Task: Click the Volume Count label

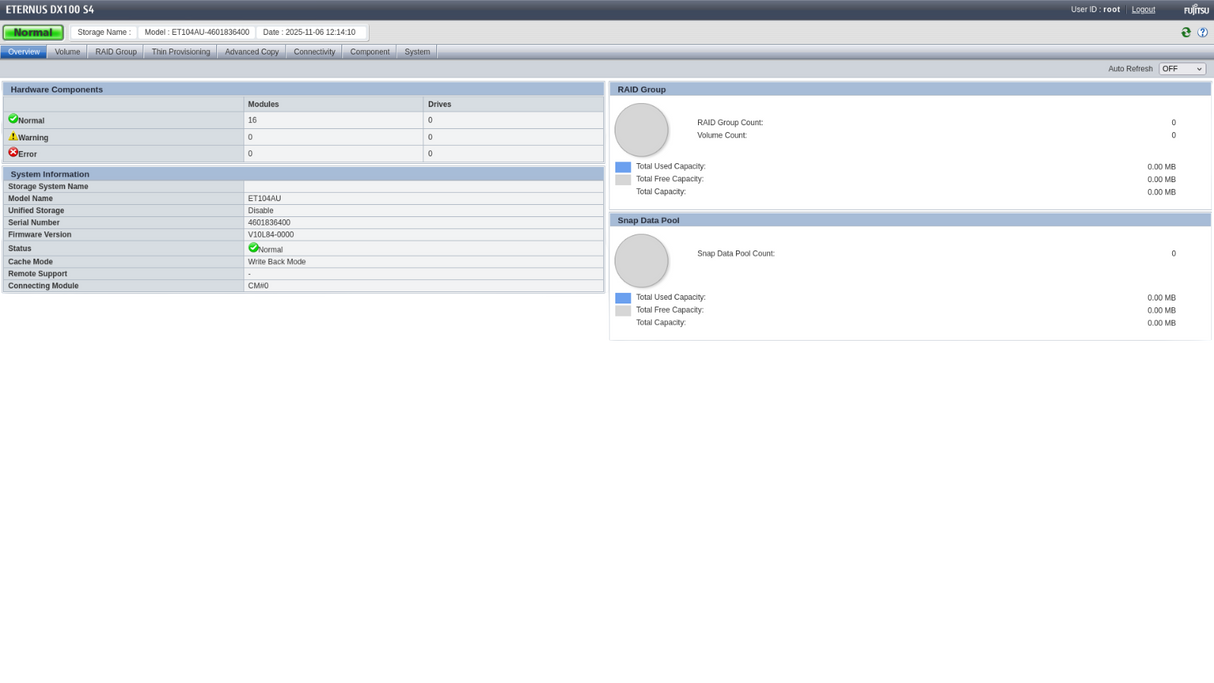Action: tap(722, 135)
